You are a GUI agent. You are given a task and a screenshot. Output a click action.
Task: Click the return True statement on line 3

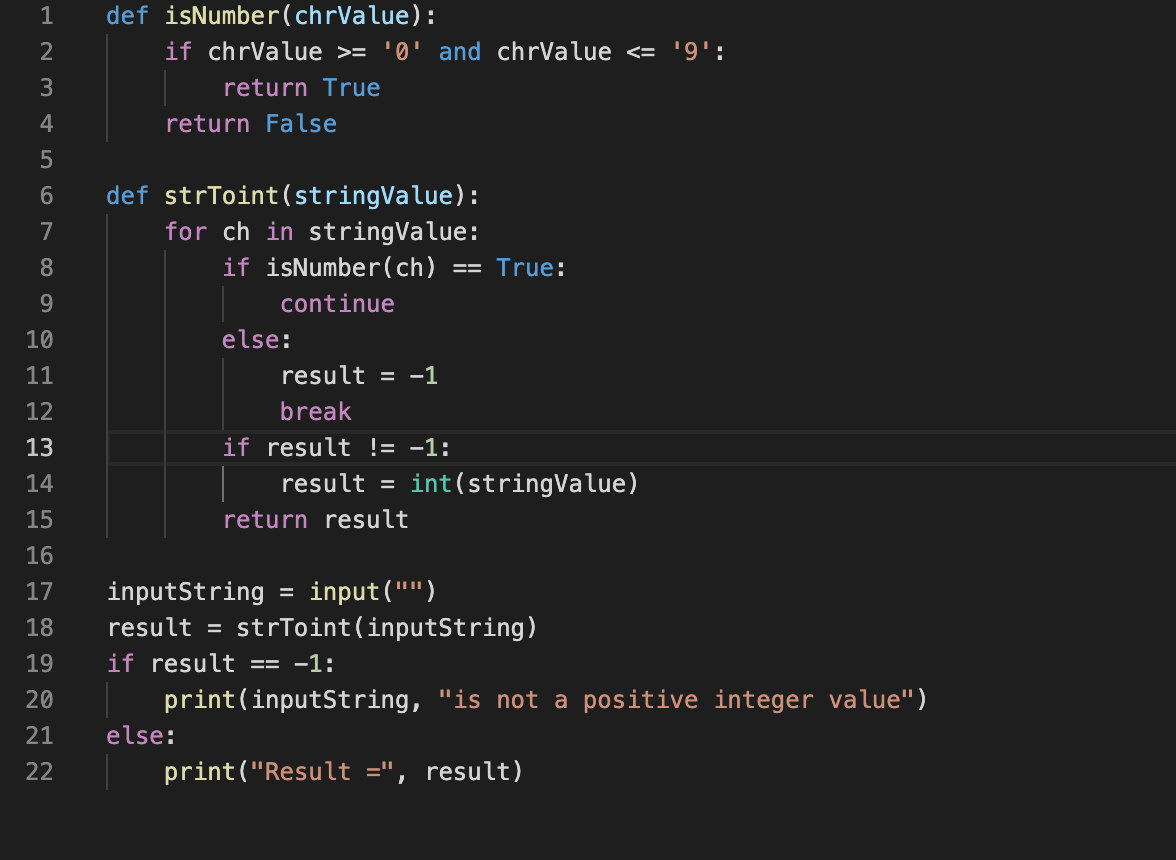click(x=300, y=87)
